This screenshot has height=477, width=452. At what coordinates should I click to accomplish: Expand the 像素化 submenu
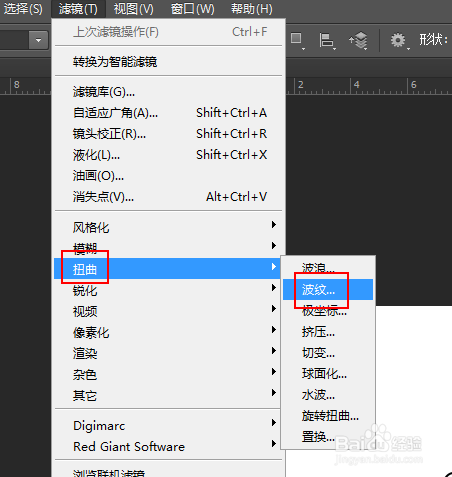click(168, 332)
